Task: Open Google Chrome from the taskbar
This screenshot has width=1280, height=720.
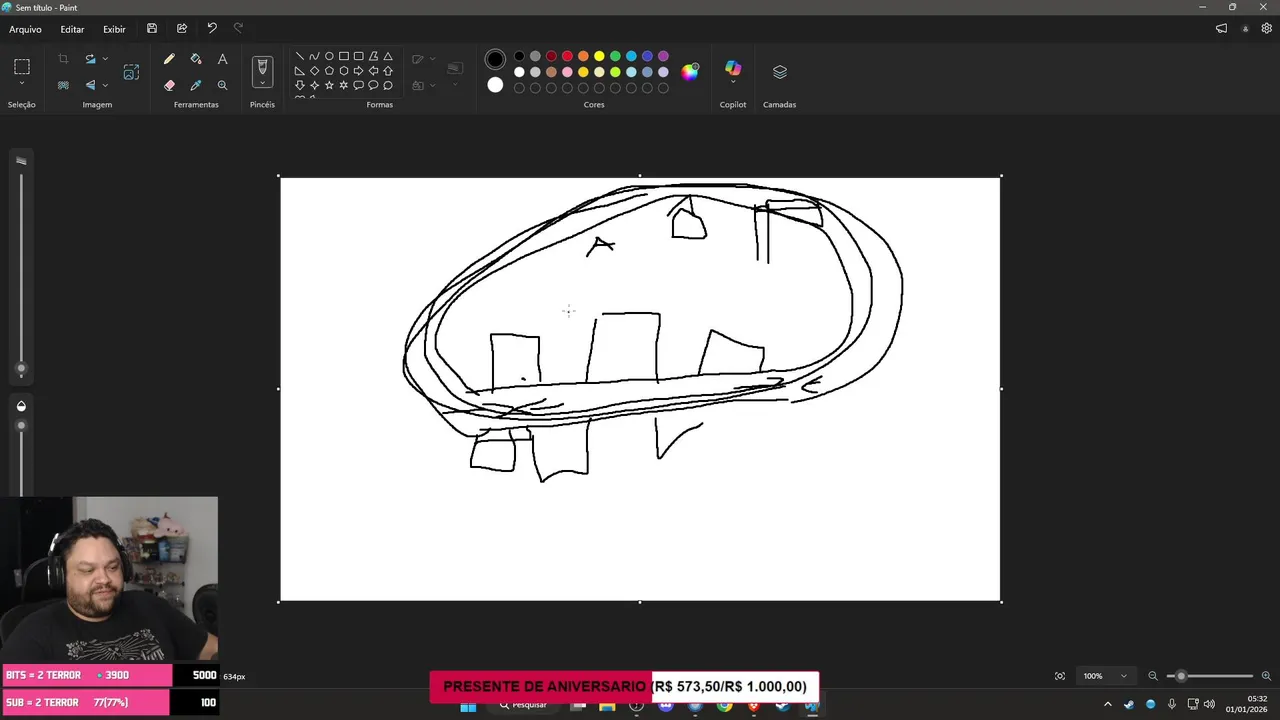Action: click(x=725, y=706)
